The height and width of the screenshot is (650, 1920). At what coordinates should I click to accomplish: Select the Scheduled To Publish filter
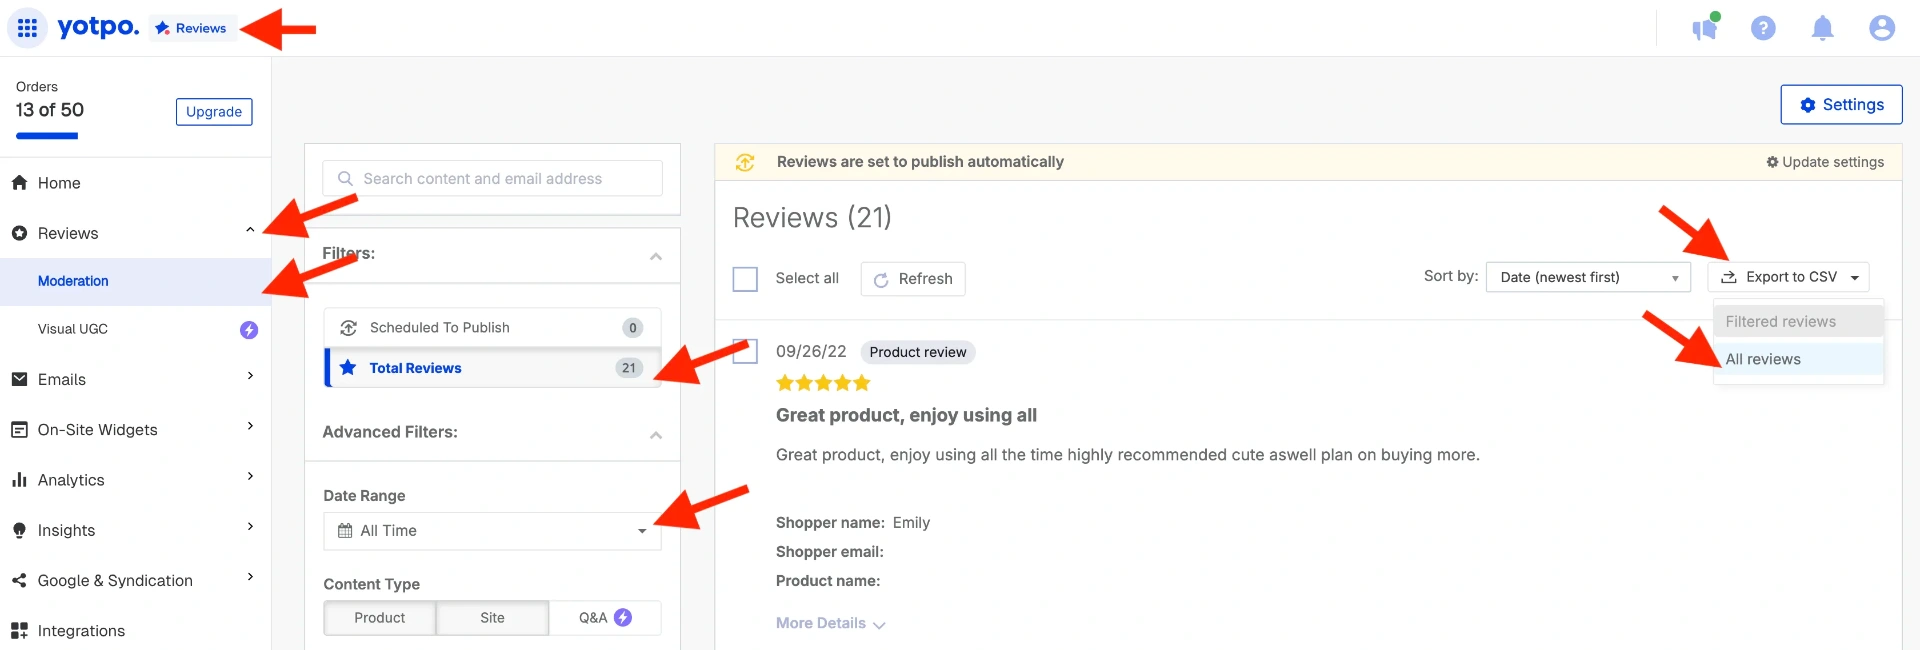[x=493, y=328]
